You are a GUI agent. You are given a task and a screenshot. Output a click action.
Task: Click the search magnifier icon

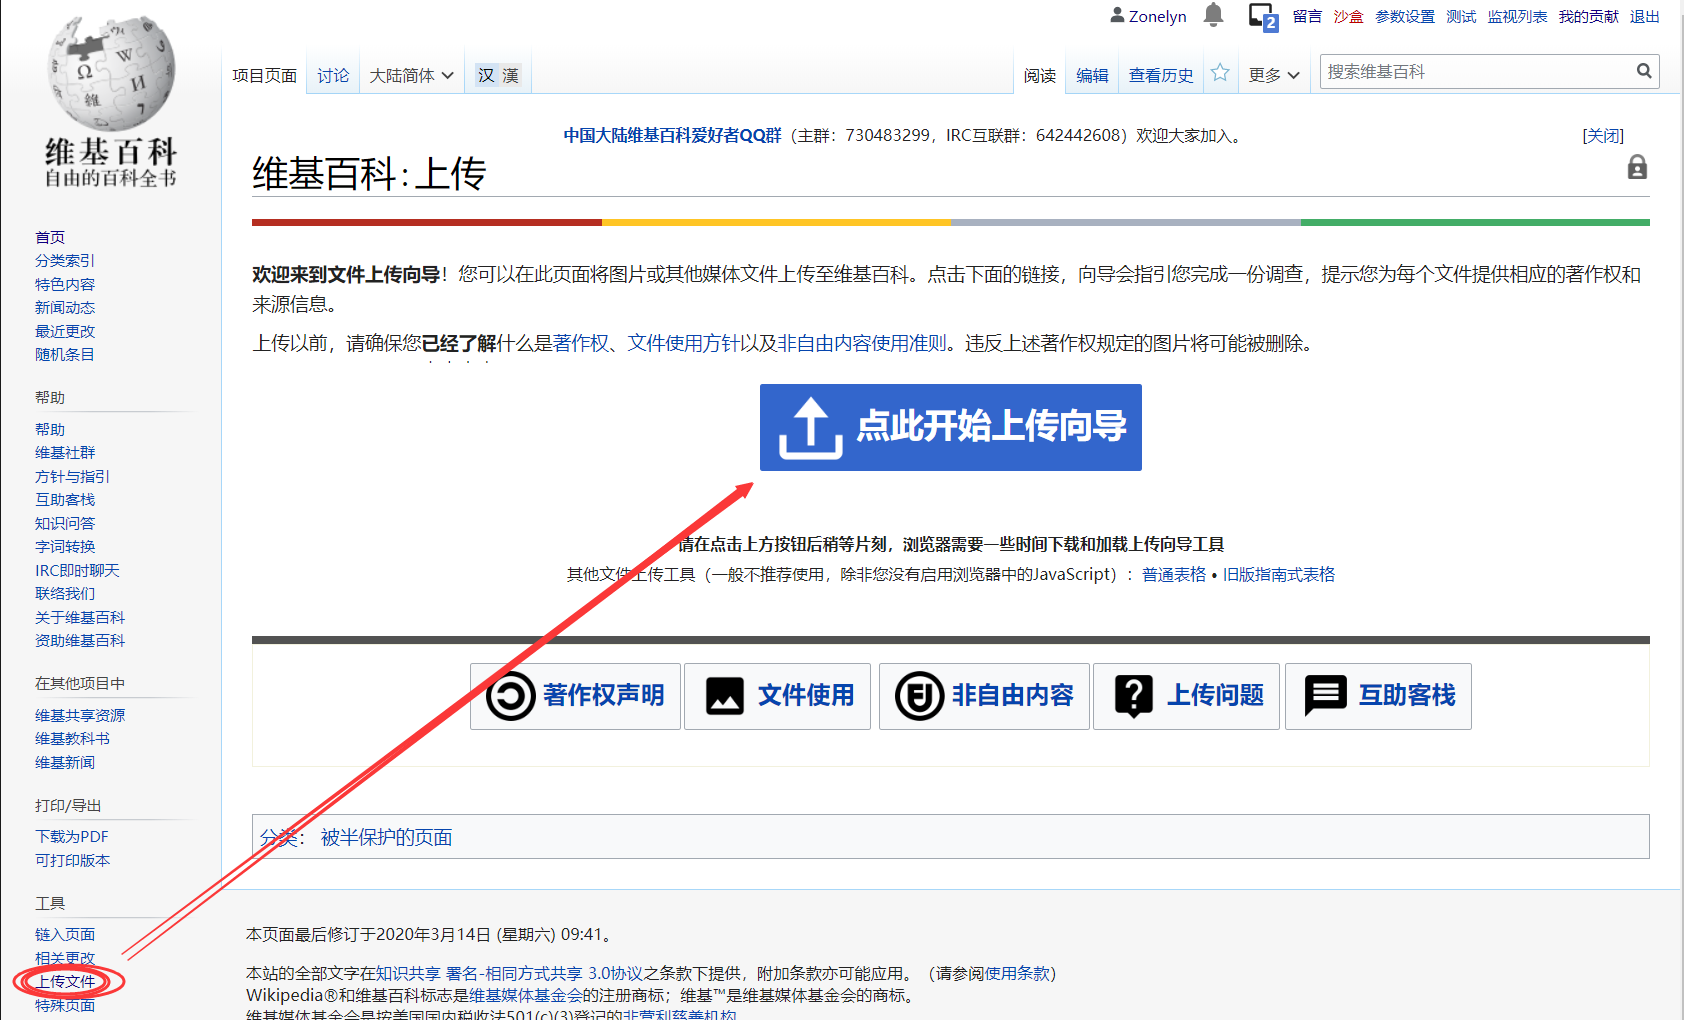click(1643, 71)
